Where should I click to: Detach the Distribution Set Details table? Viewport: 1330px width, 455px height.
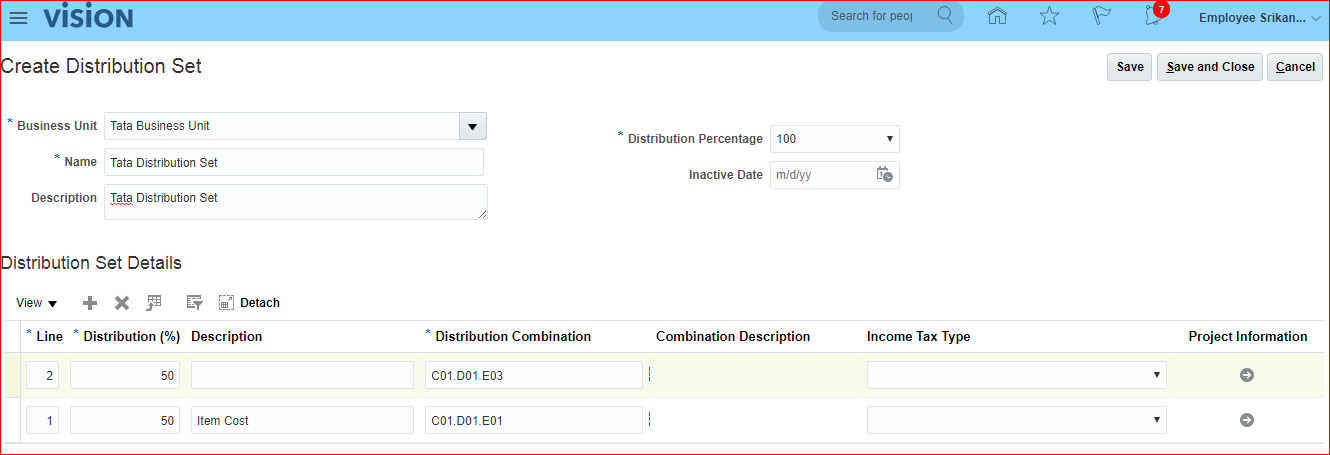coord(249,303)
